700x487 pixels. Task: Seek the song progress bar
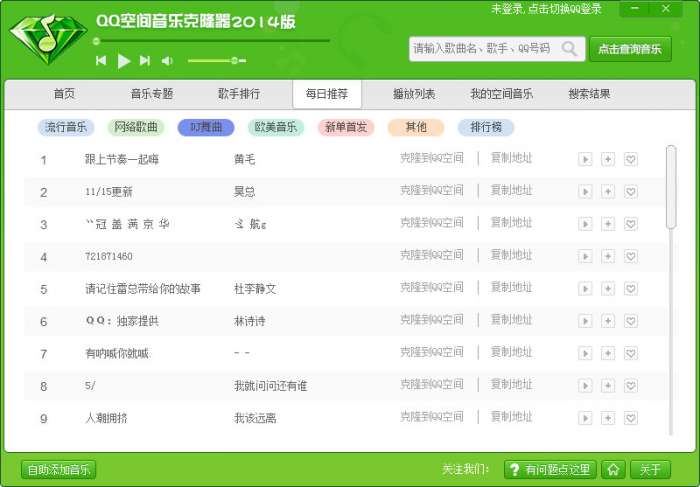tap(212, 41)
